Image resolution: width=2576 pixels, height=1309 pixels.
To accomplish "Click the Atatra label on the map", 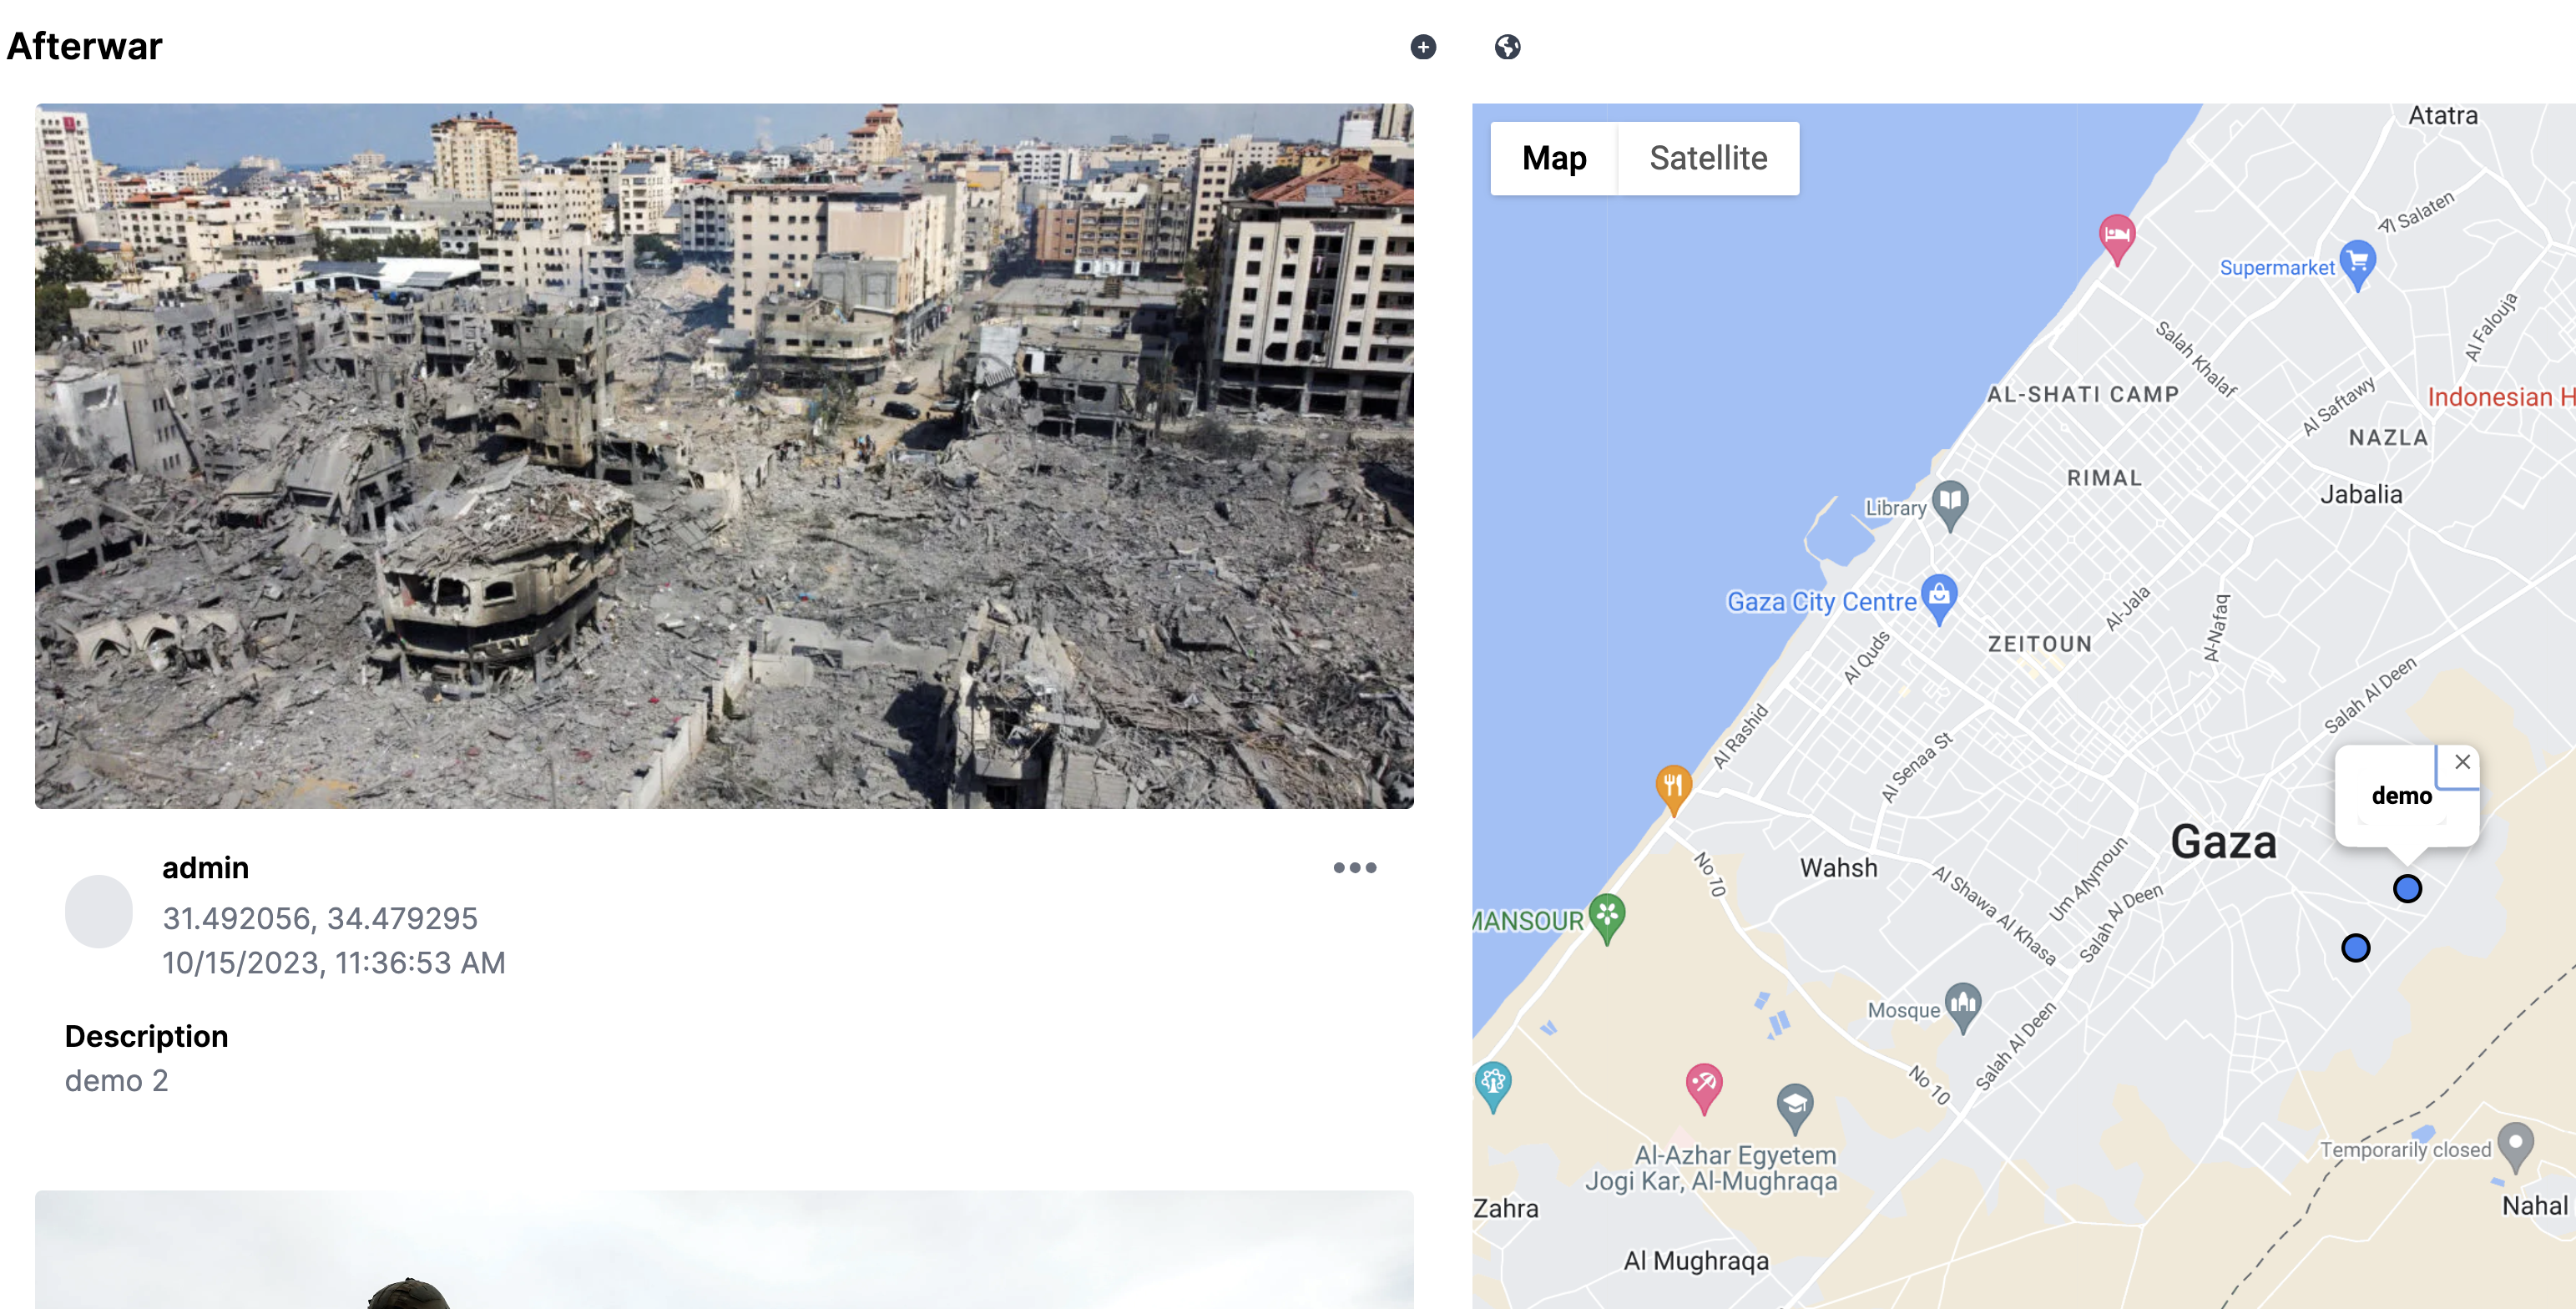I will tap(2442, 115).
